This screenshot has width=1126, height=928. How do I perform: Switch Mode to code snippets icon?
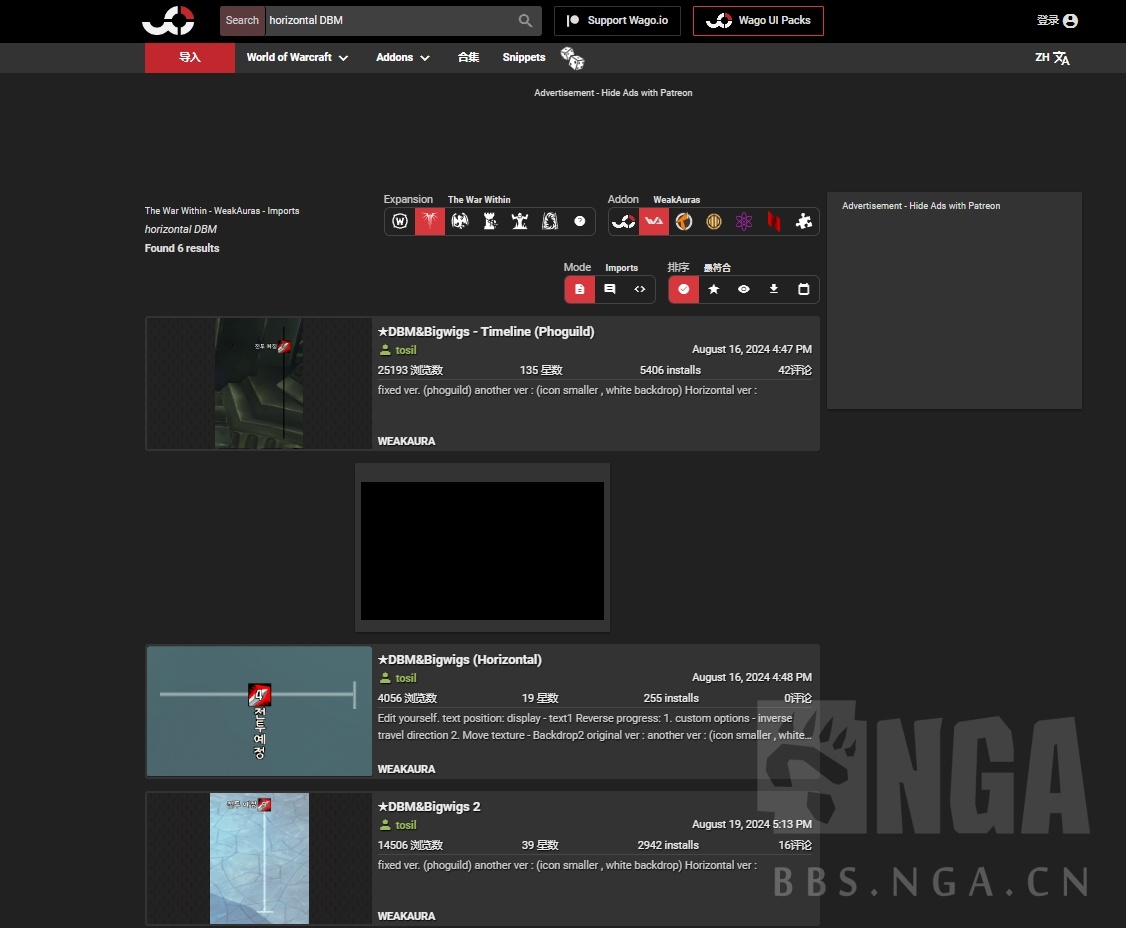pos(639,289)
